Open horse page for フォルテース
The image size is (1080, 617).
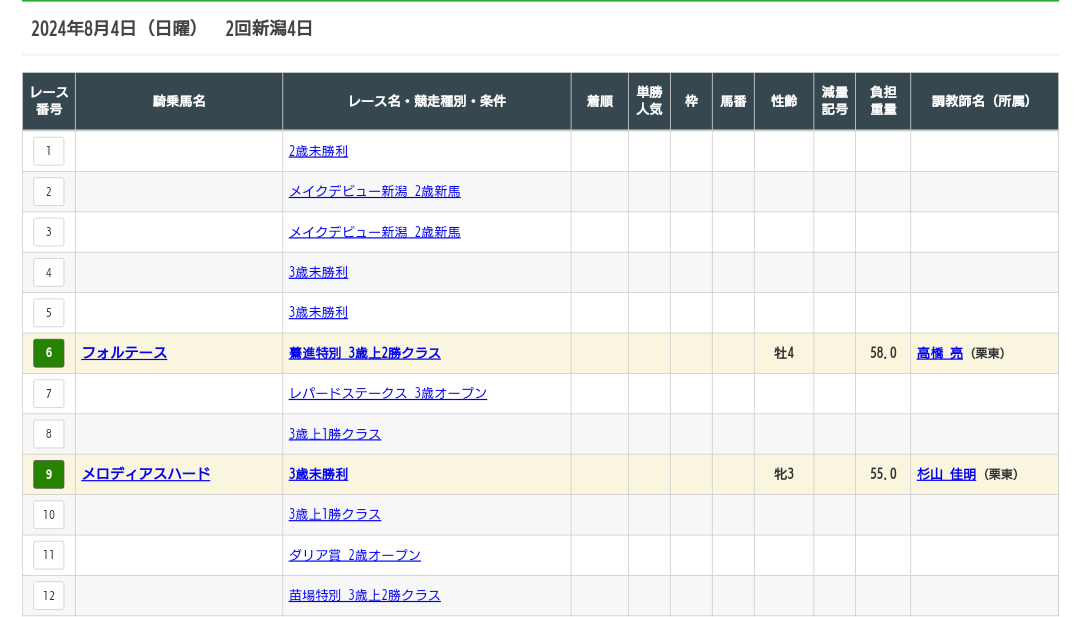(x=124, y=353)
